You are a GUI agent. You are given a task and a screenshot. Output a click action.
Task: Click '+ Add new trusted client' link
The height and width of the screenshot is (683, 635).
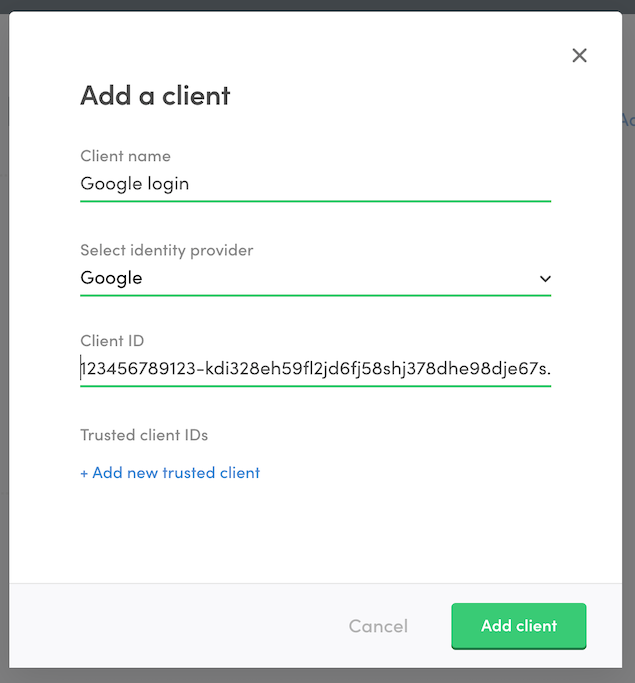170,473
